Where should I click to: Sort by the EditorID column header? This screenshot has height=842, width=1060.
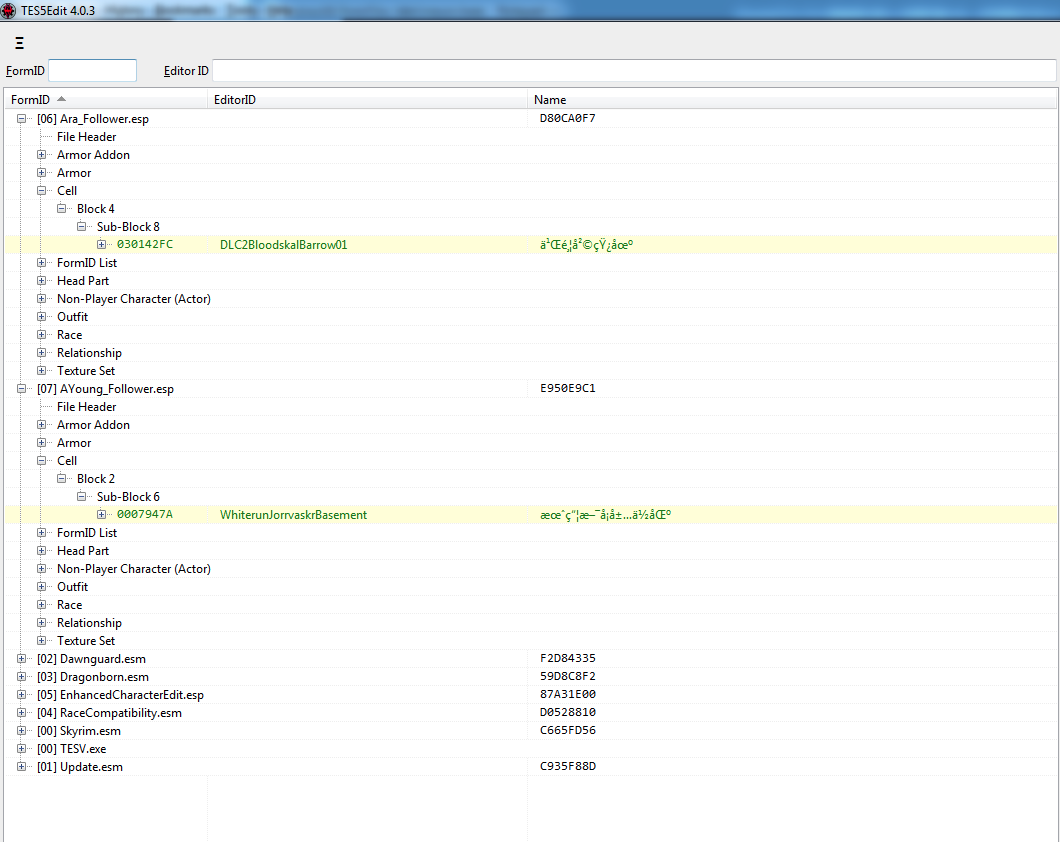(367, 99)
